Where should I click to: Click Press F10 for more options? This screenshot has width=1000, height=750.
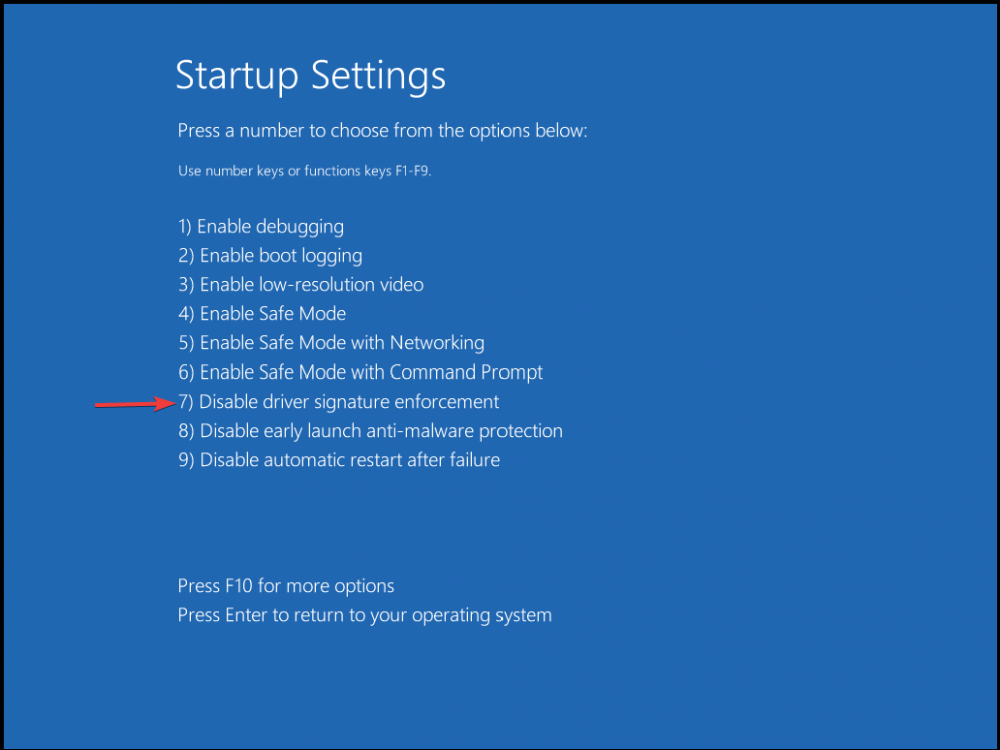tap(286, 586)
